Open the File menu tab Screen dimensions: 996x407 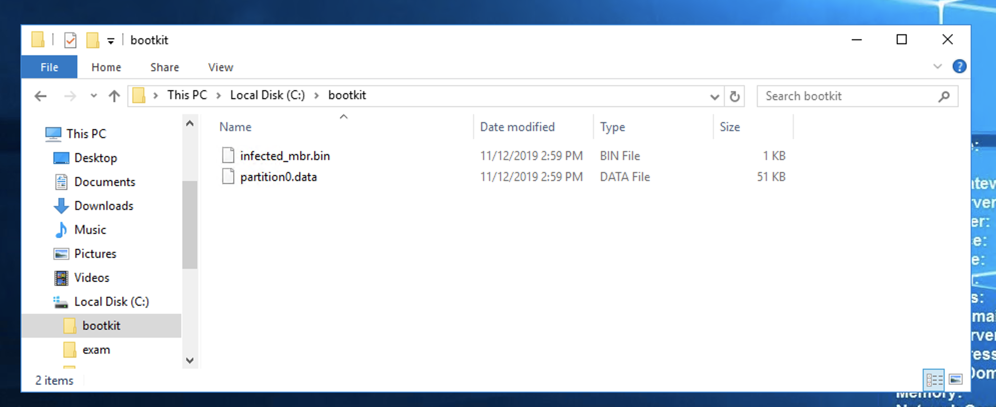[49, 67]
